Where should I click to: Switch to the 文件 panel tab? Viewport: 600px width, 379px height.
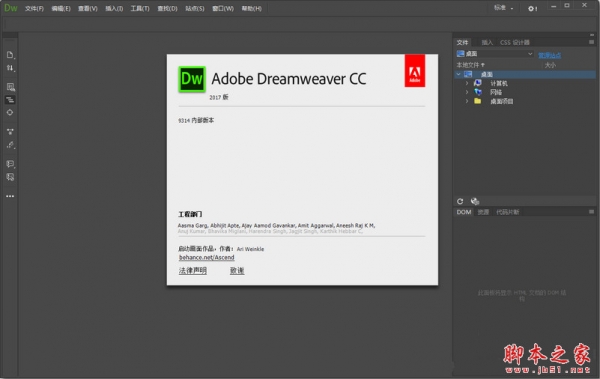pos(462,42)
